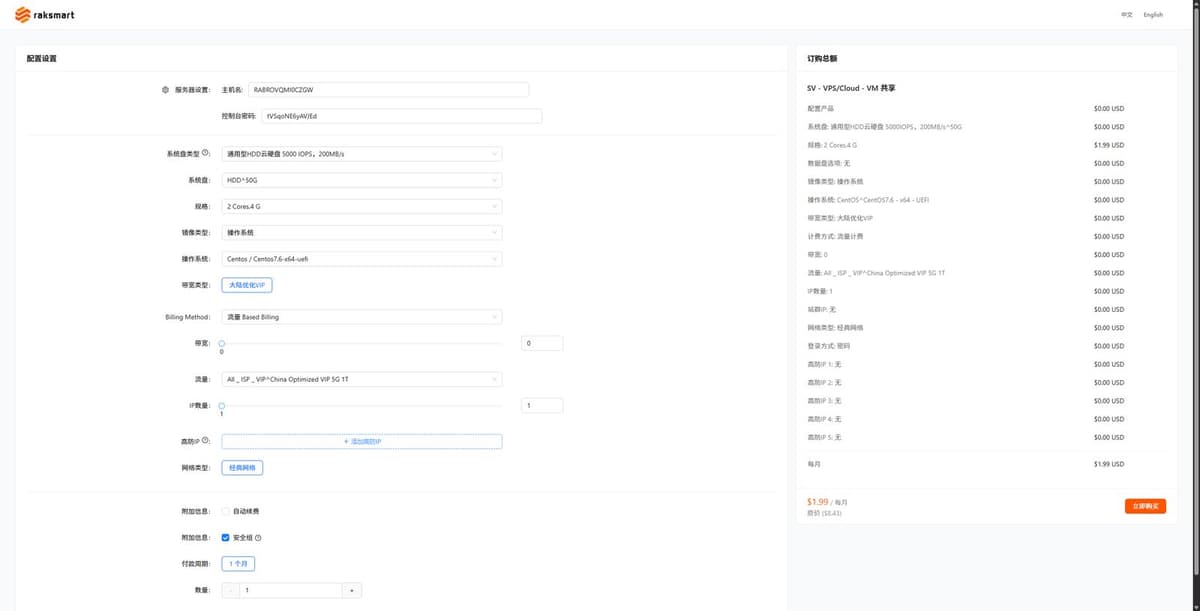The width and height of the screenshot is (1200, 611).
Task: Open the 操作系统 Centos dropdown
Action: click(x=362, y=259)
